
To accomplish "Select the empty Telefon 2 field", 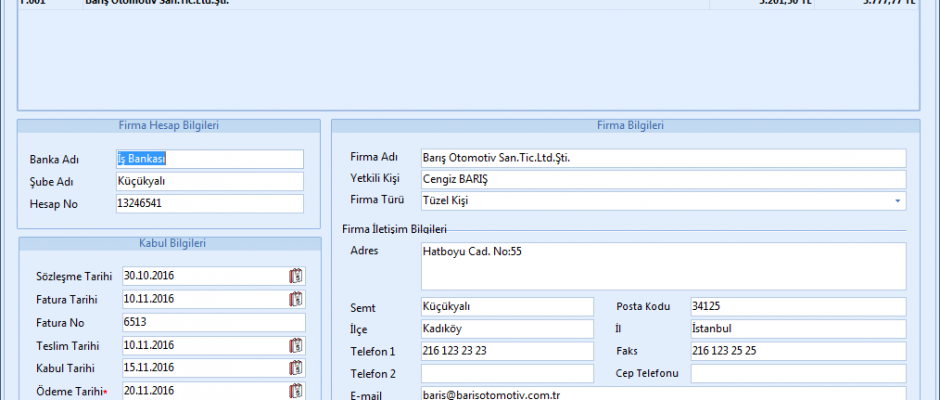I will coord(509,373).
